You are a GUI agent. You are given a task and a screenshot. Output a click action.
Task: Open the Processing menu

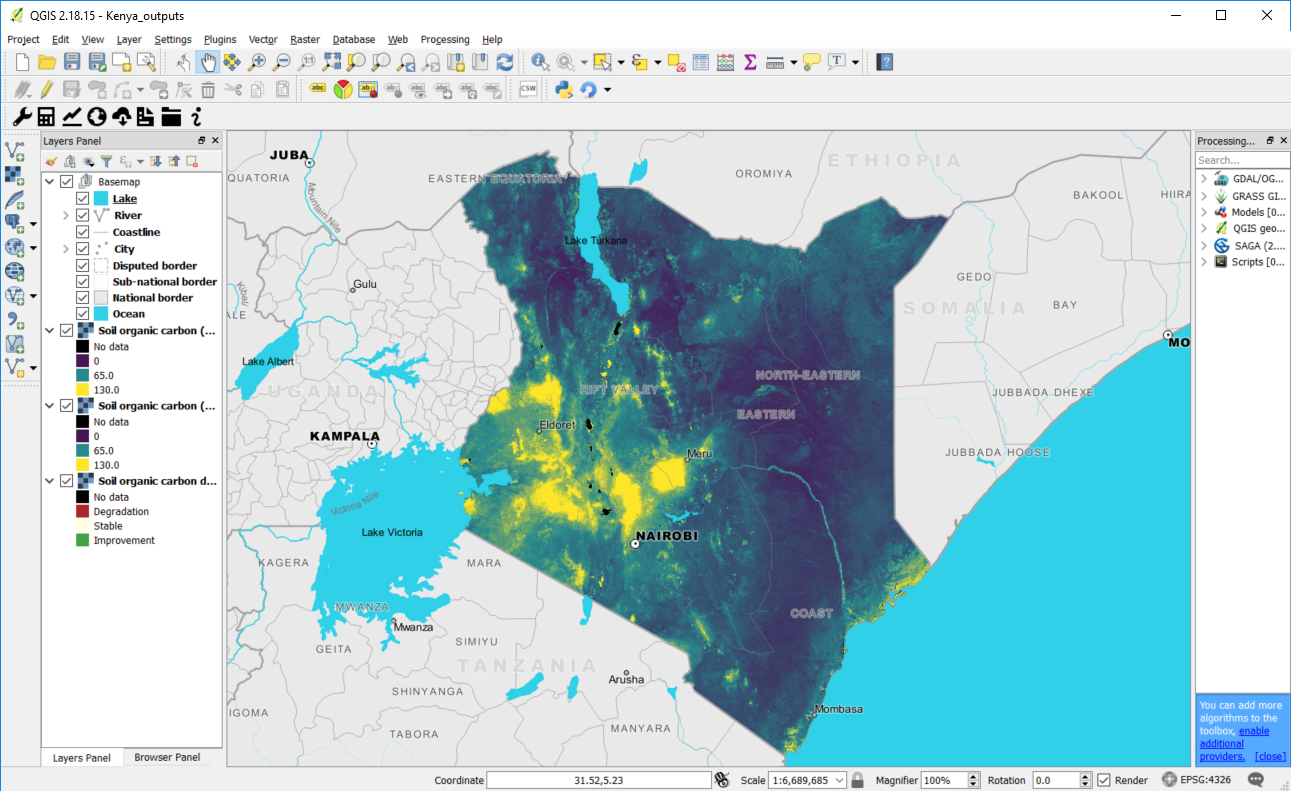445,39
